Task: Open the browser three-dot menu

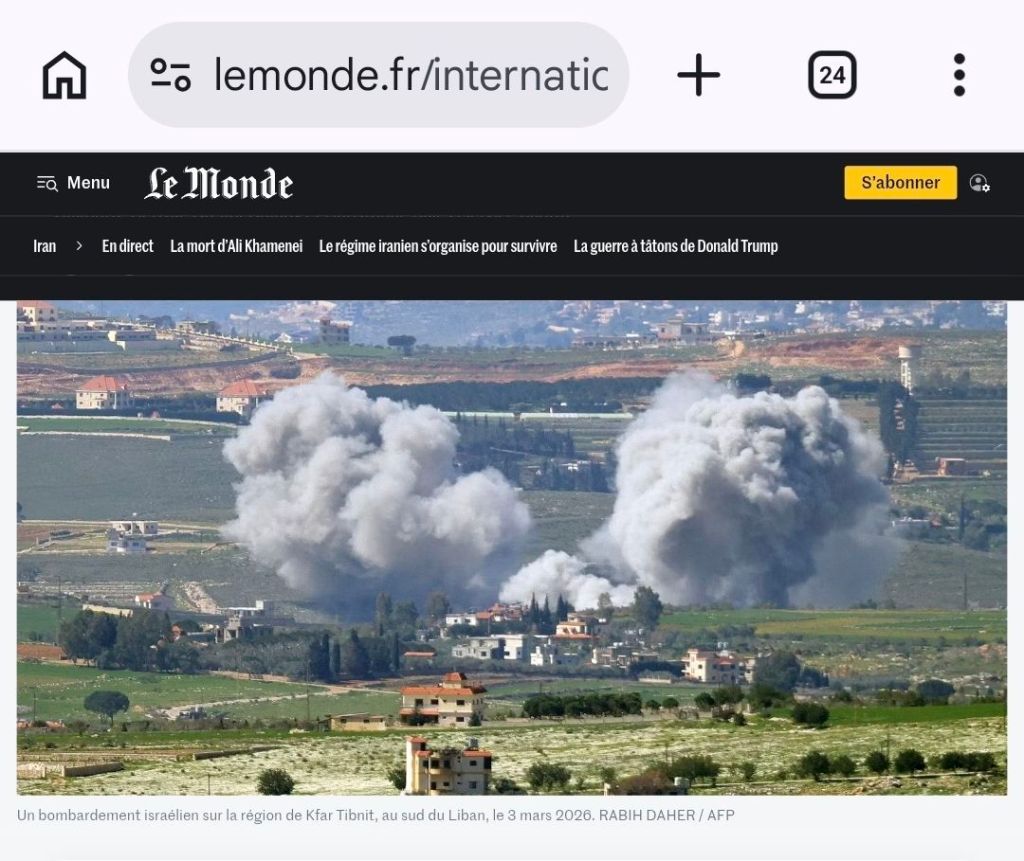Action: coord(959,75)
